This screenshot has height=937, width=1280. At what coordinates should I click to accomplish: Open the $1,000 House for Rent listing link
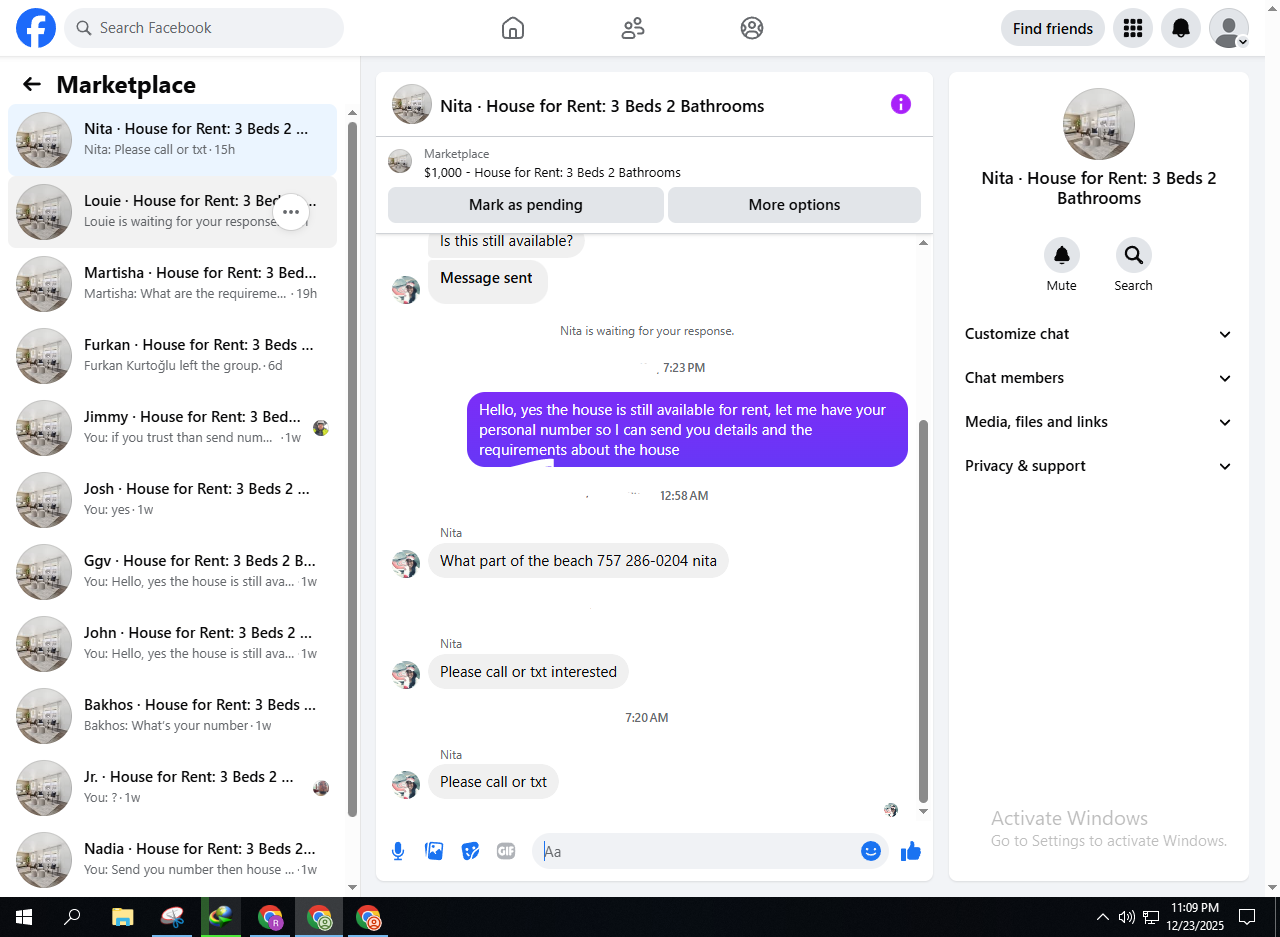552,172
